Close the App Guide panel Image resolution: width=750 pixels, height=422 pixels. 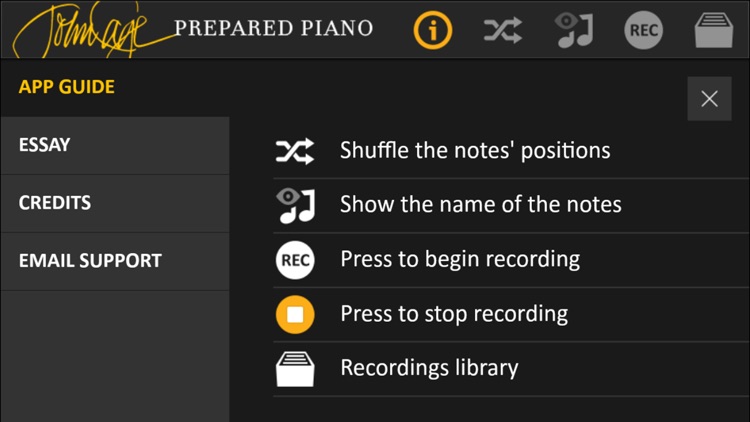[x=709, y=99]
